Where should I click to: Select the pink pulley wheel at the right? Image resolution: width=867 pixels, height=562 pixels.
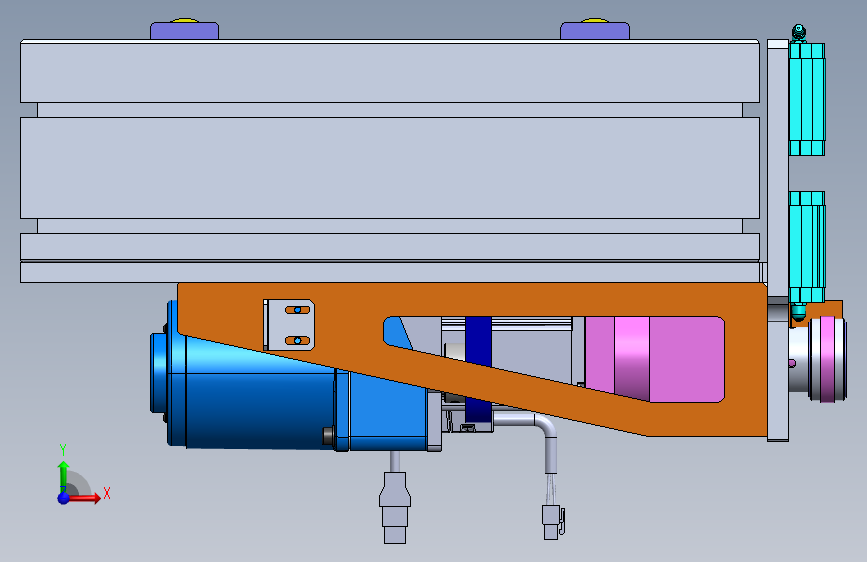click(x=827, y=360)
